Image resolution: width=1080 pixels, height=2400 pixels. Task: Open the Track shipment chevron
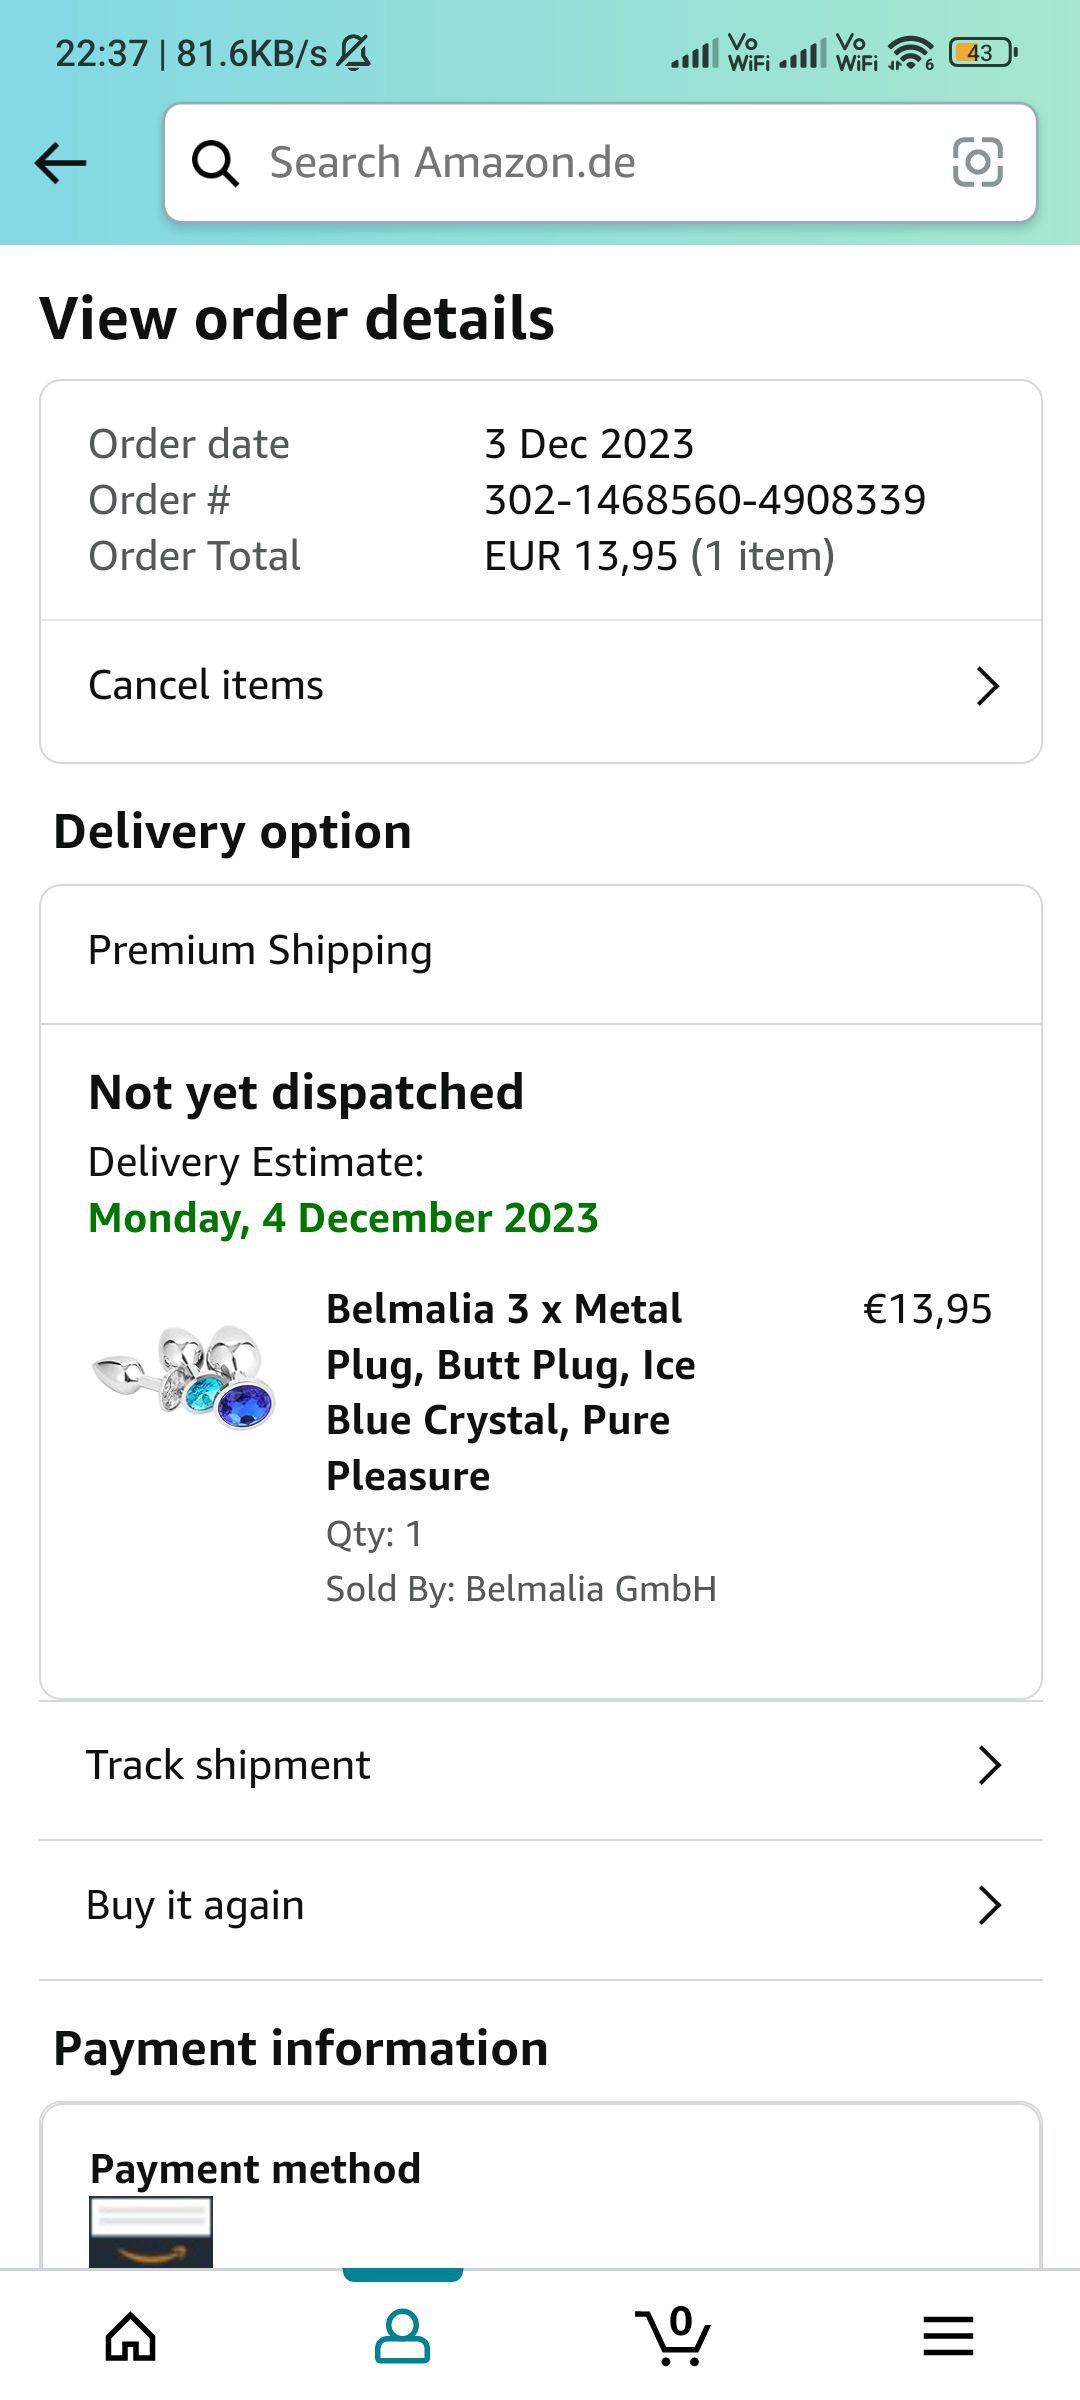[989, 1766]
